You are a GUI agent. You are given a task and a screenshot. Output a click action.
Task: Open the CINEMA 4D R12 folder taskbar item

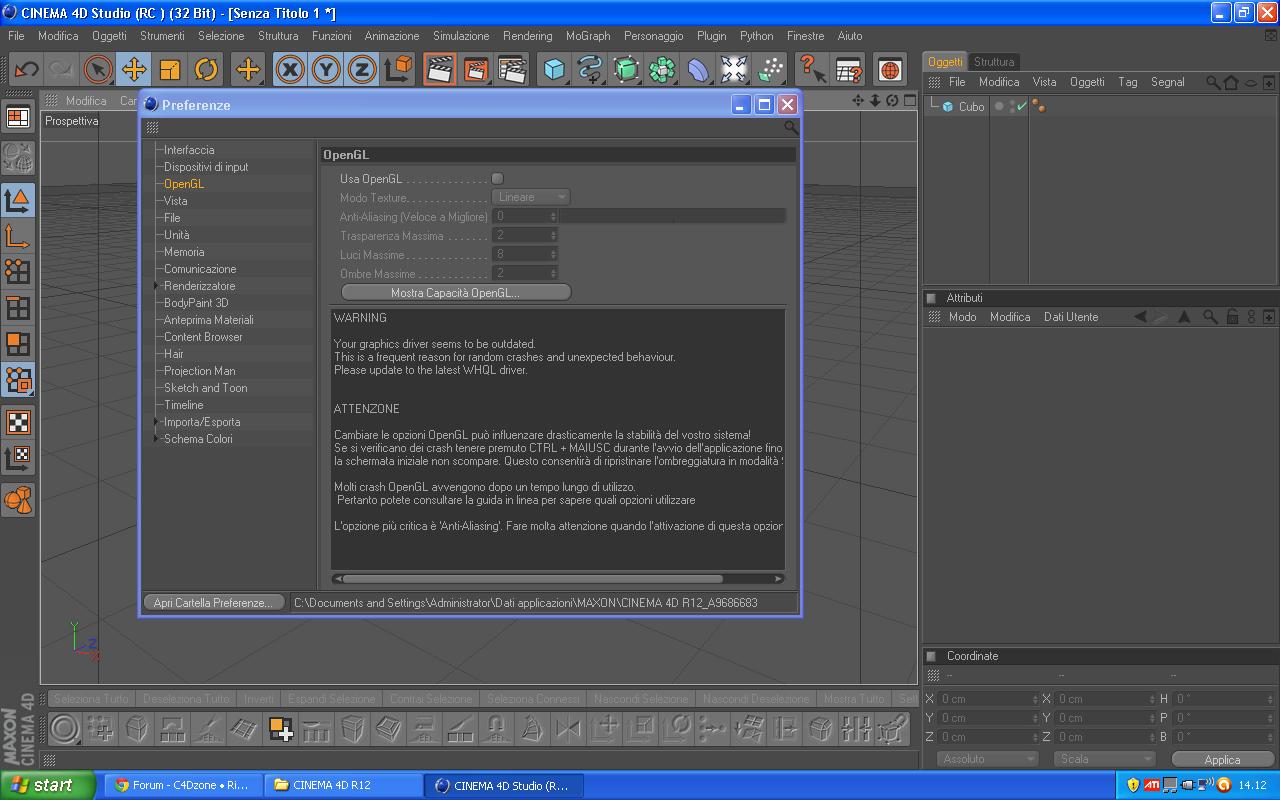click(343, 785)
